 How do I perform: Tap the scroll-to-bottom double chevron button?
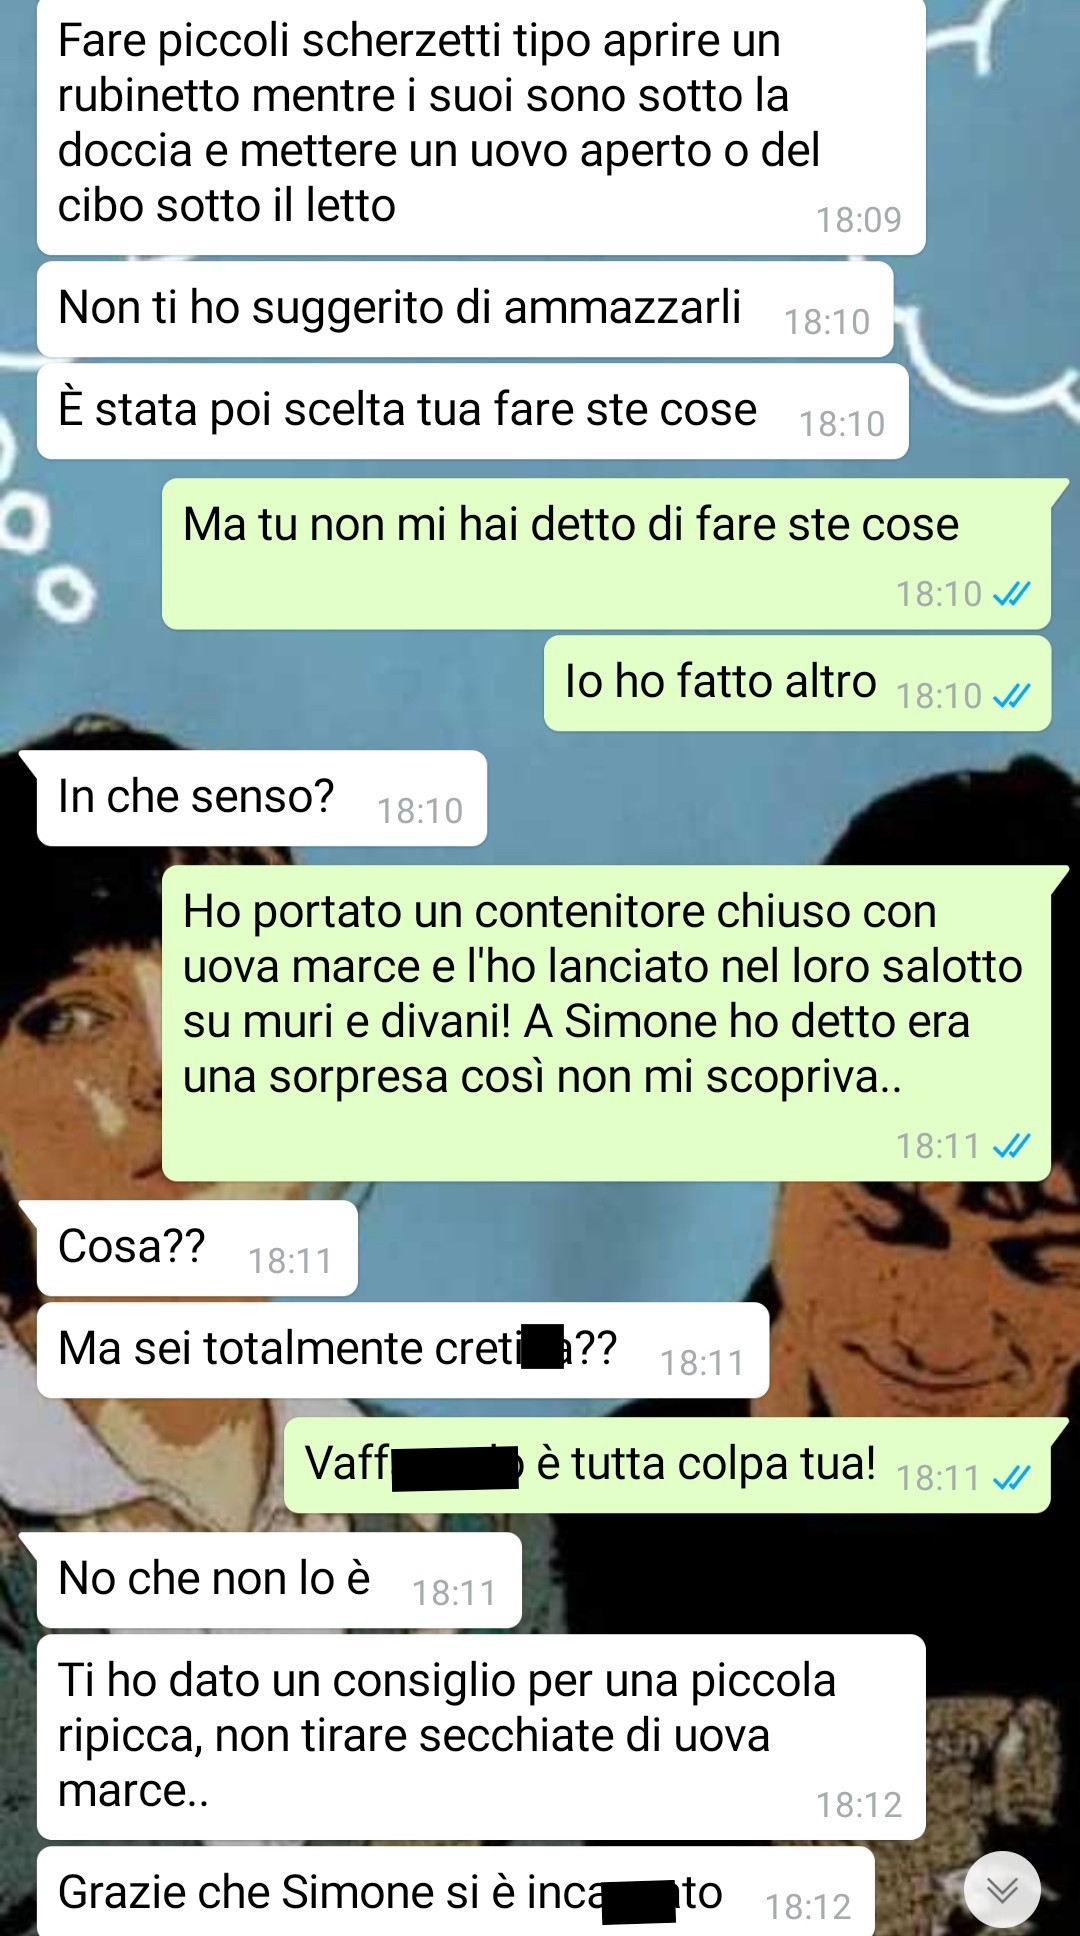click(1002, 1889)
